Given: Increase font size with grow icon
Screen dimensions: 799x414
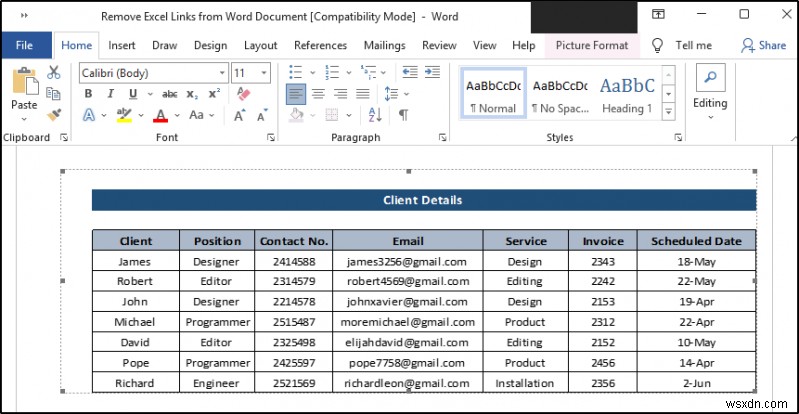Looking at the screenshot, I should [x=239, y=115].
